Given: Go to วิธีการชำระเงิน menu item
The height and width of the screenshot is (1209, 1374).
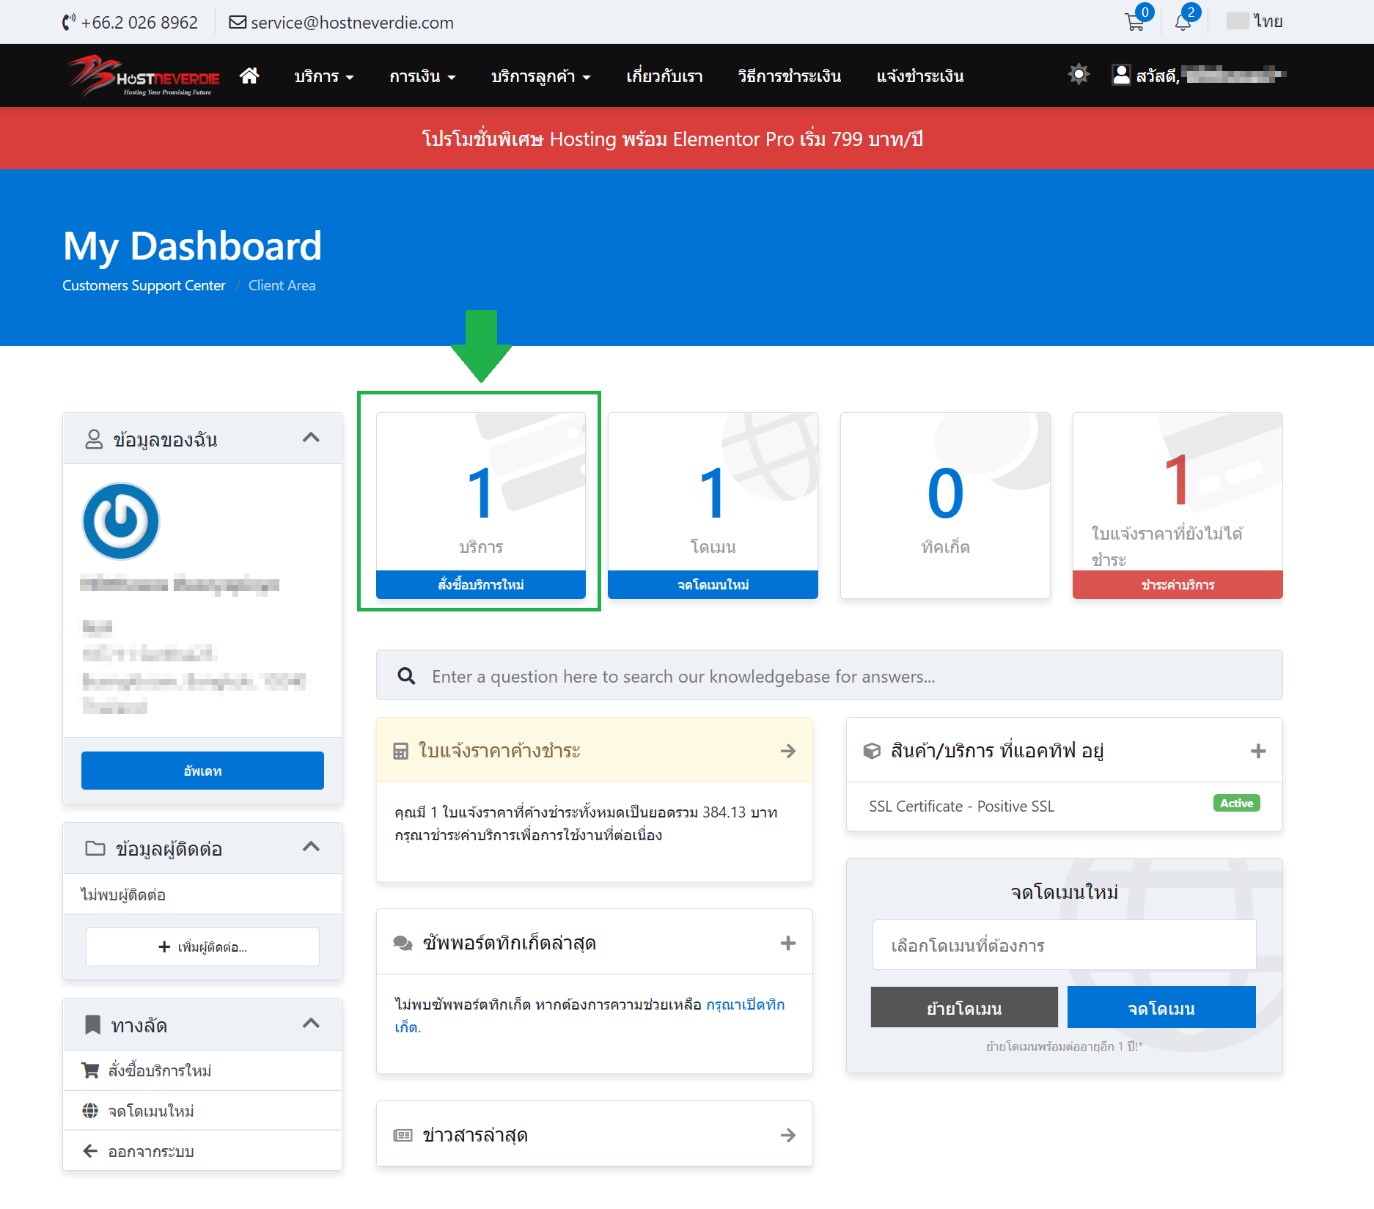Looking at the screenshot, I should 789,77.
